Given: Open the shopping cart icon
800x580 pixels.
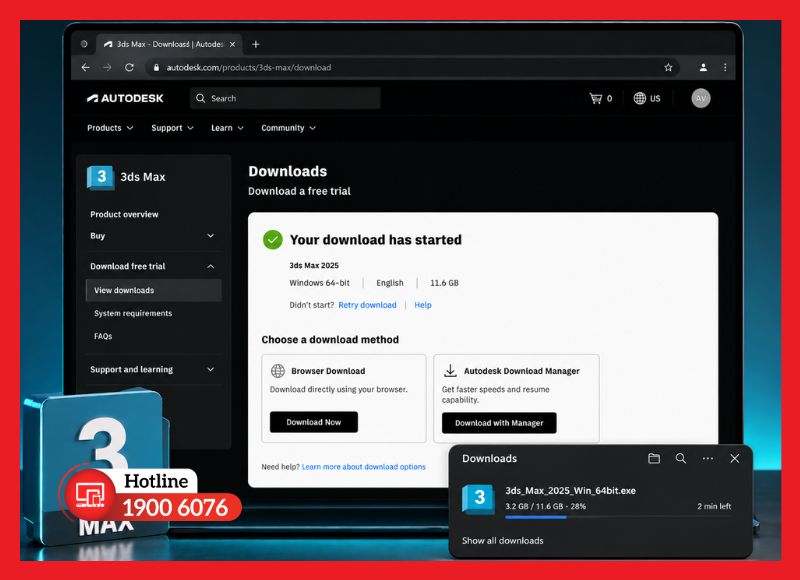Looking at the screenshot, I should 595,98.
